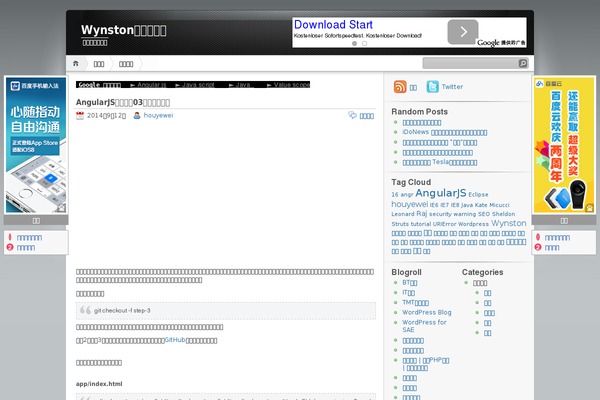Click the search magnifier button

click(523, 63)
